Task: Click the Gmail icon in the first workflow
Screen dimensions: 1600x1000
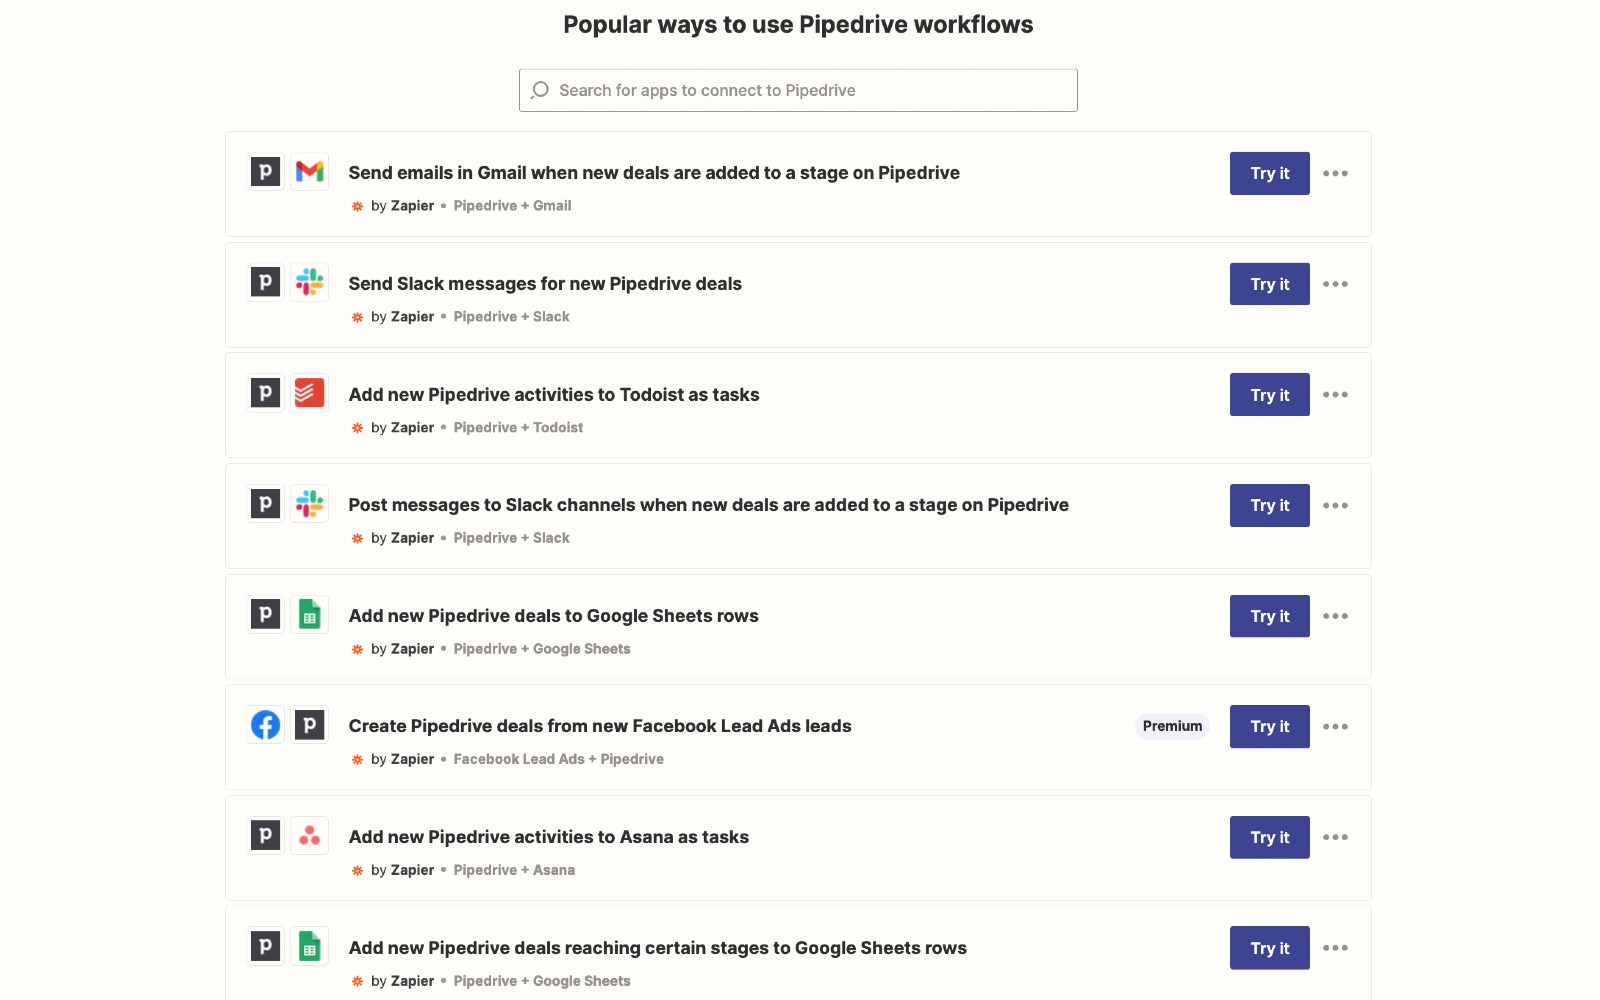Action: [310, 172]
